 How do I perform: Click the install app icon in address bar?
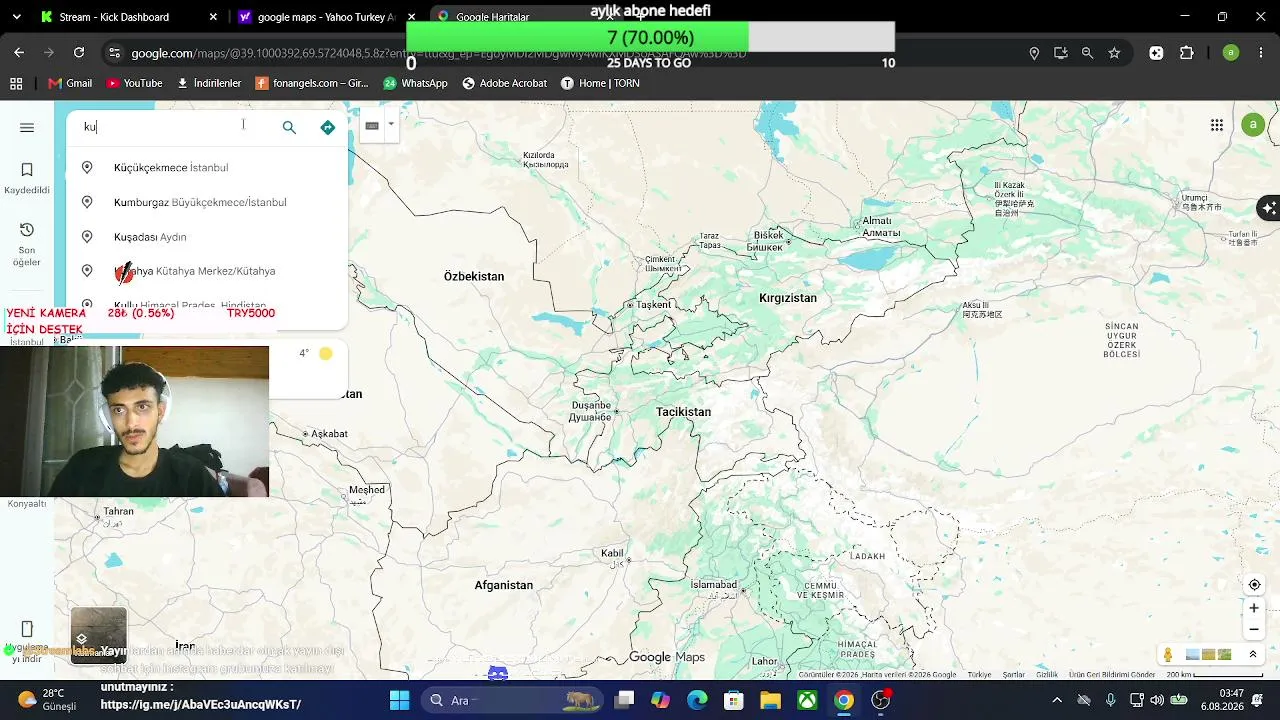click(x=1061, y=53)
